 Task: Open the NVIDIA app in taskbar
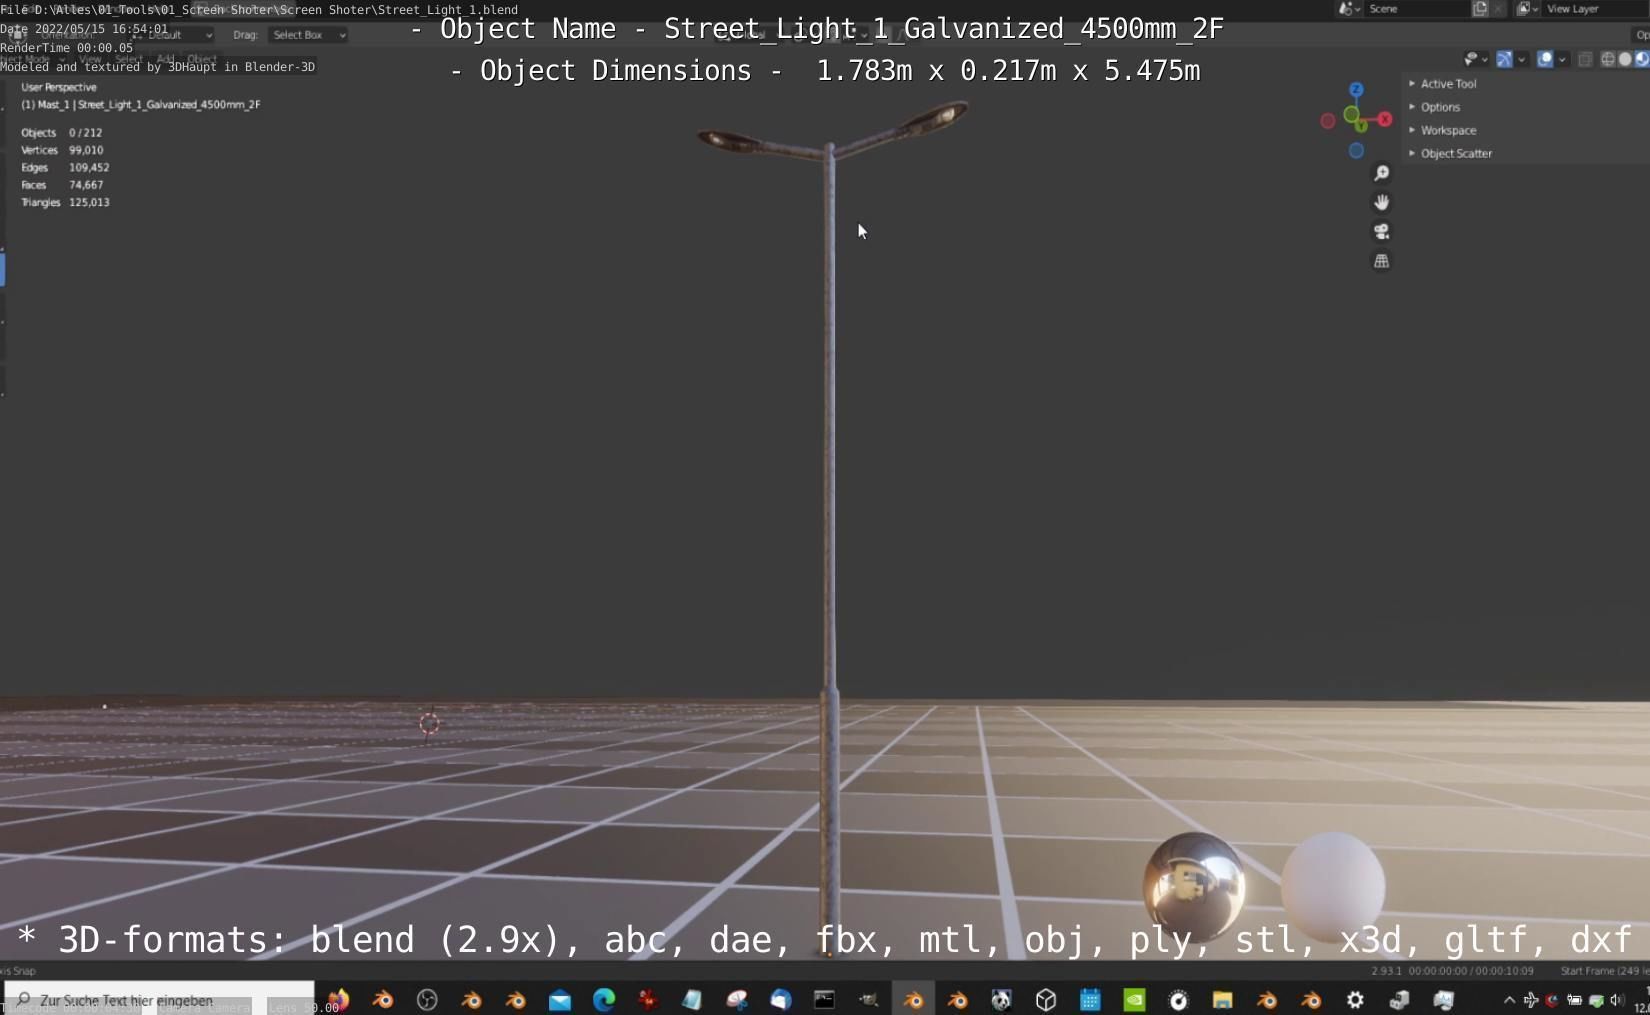click(x=1134, y=999)
